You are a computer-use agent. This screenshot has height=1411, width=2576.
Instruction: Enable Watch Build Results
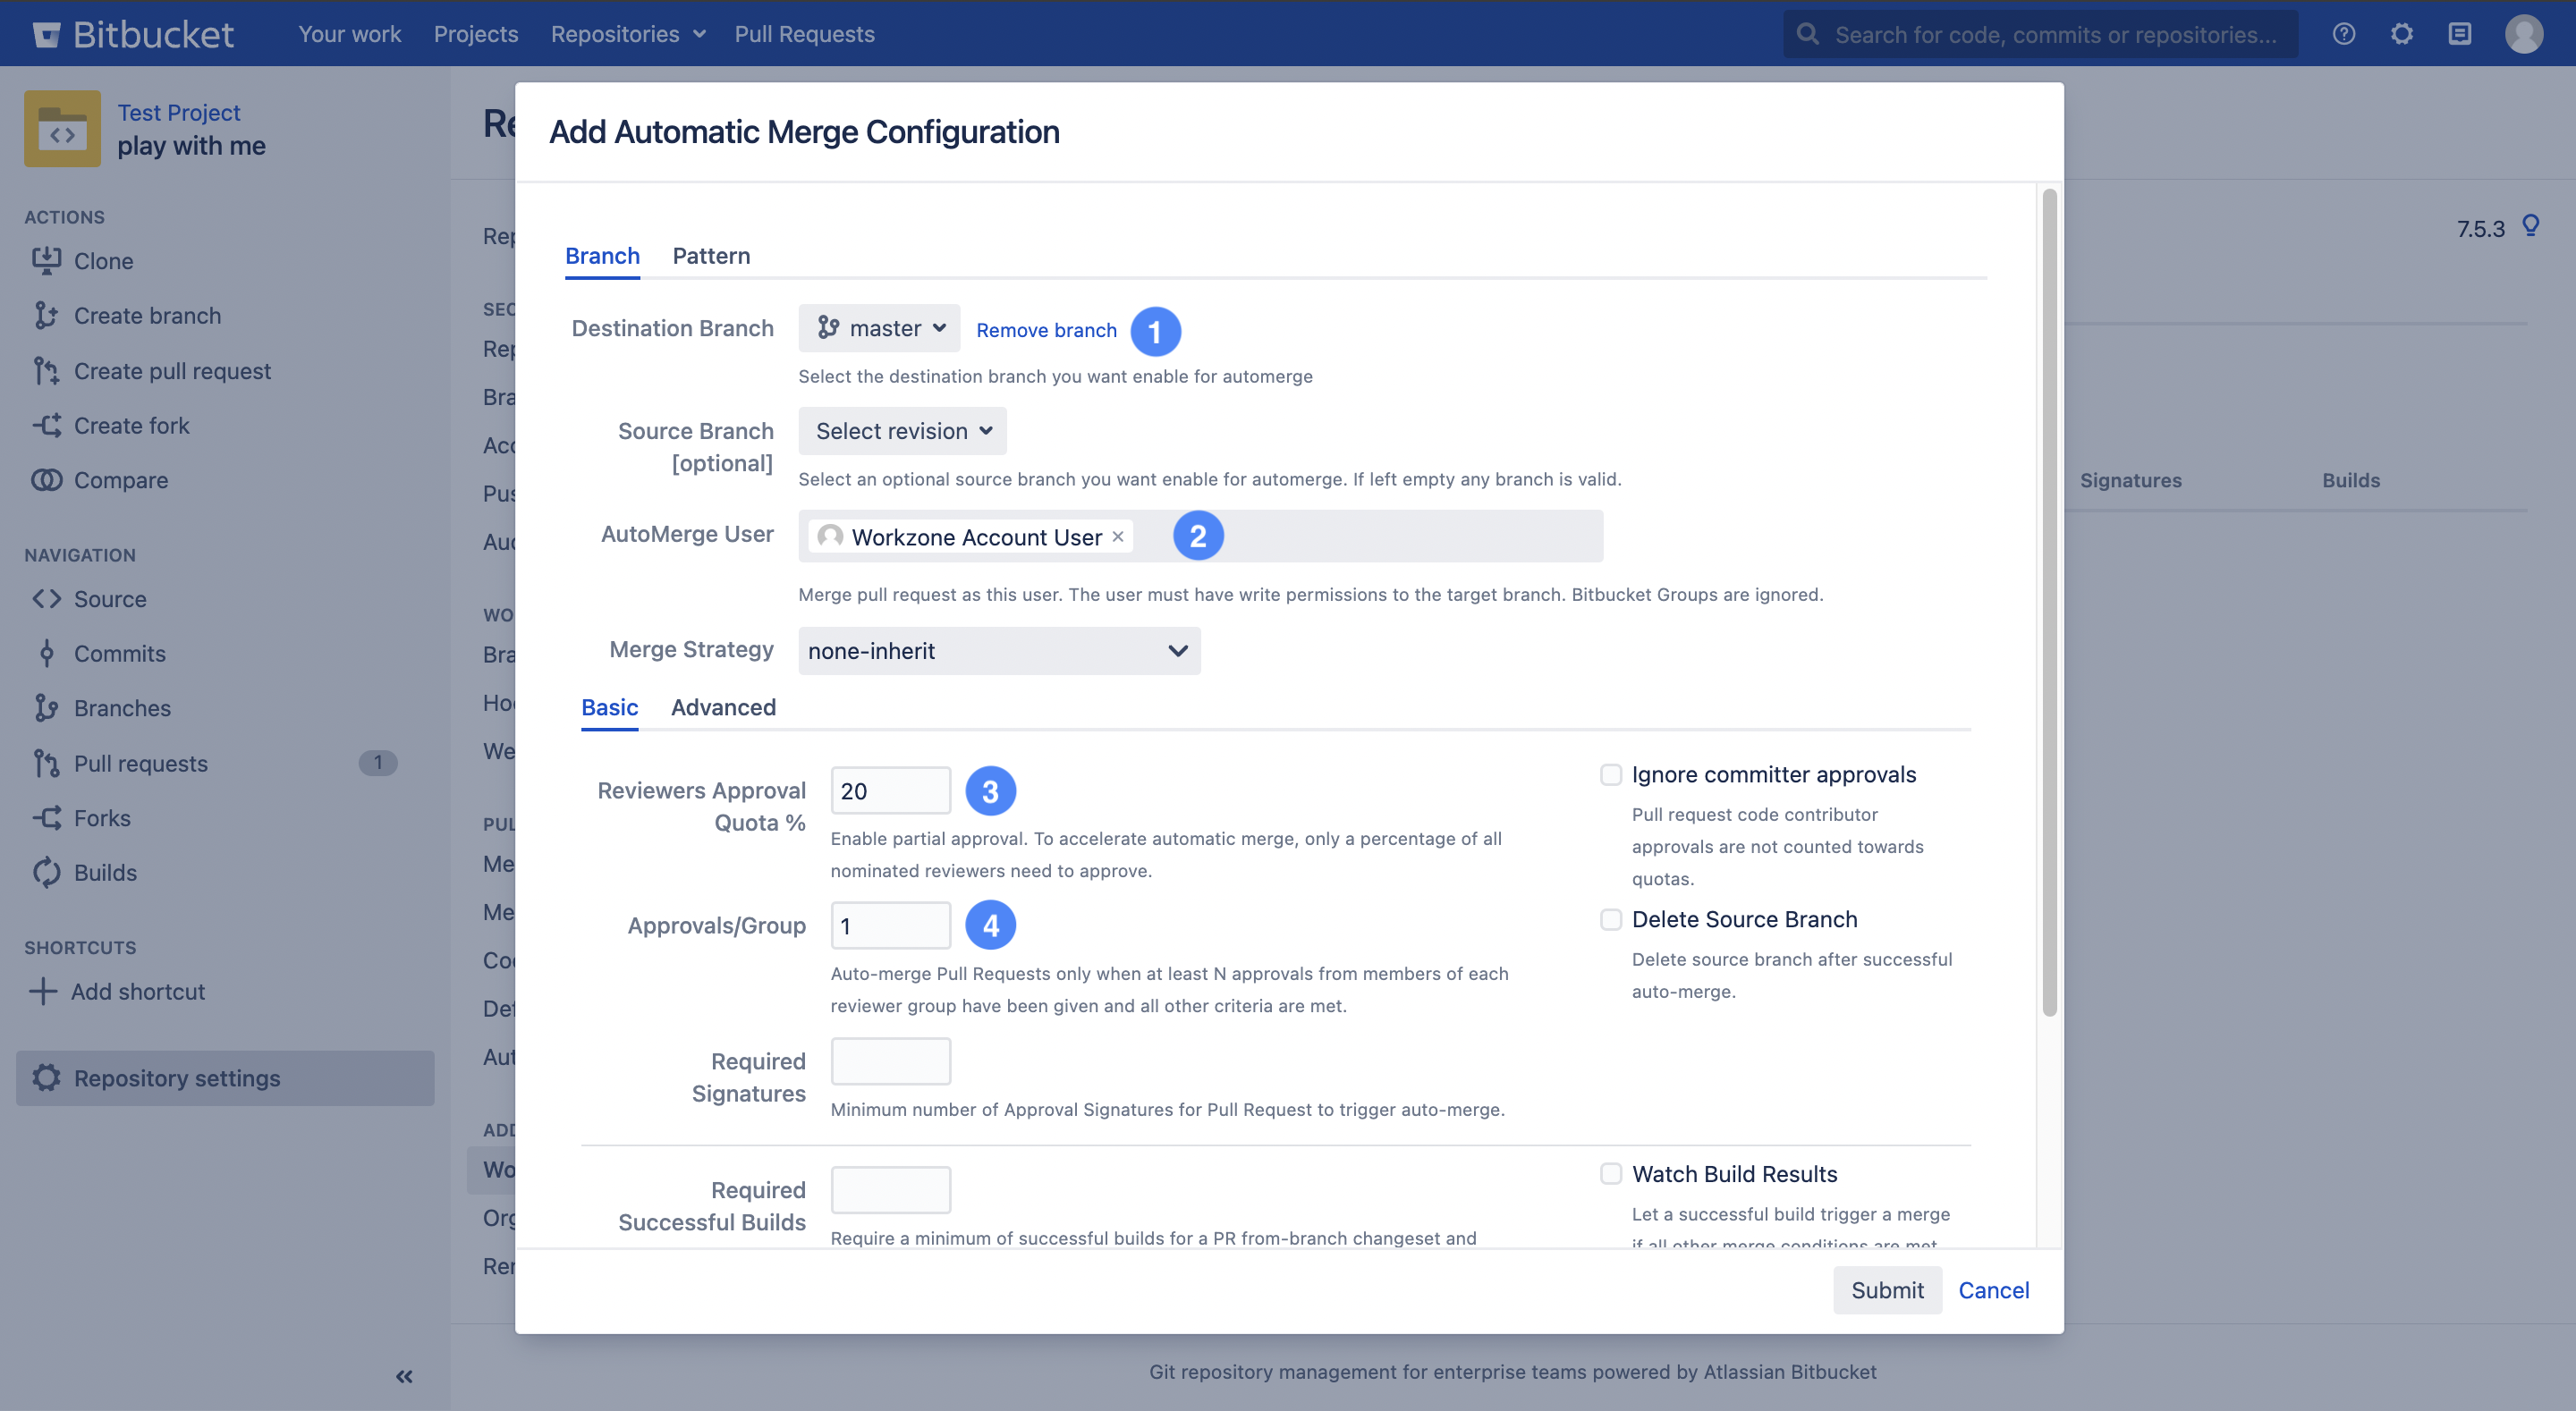tap(1610, 1173)
